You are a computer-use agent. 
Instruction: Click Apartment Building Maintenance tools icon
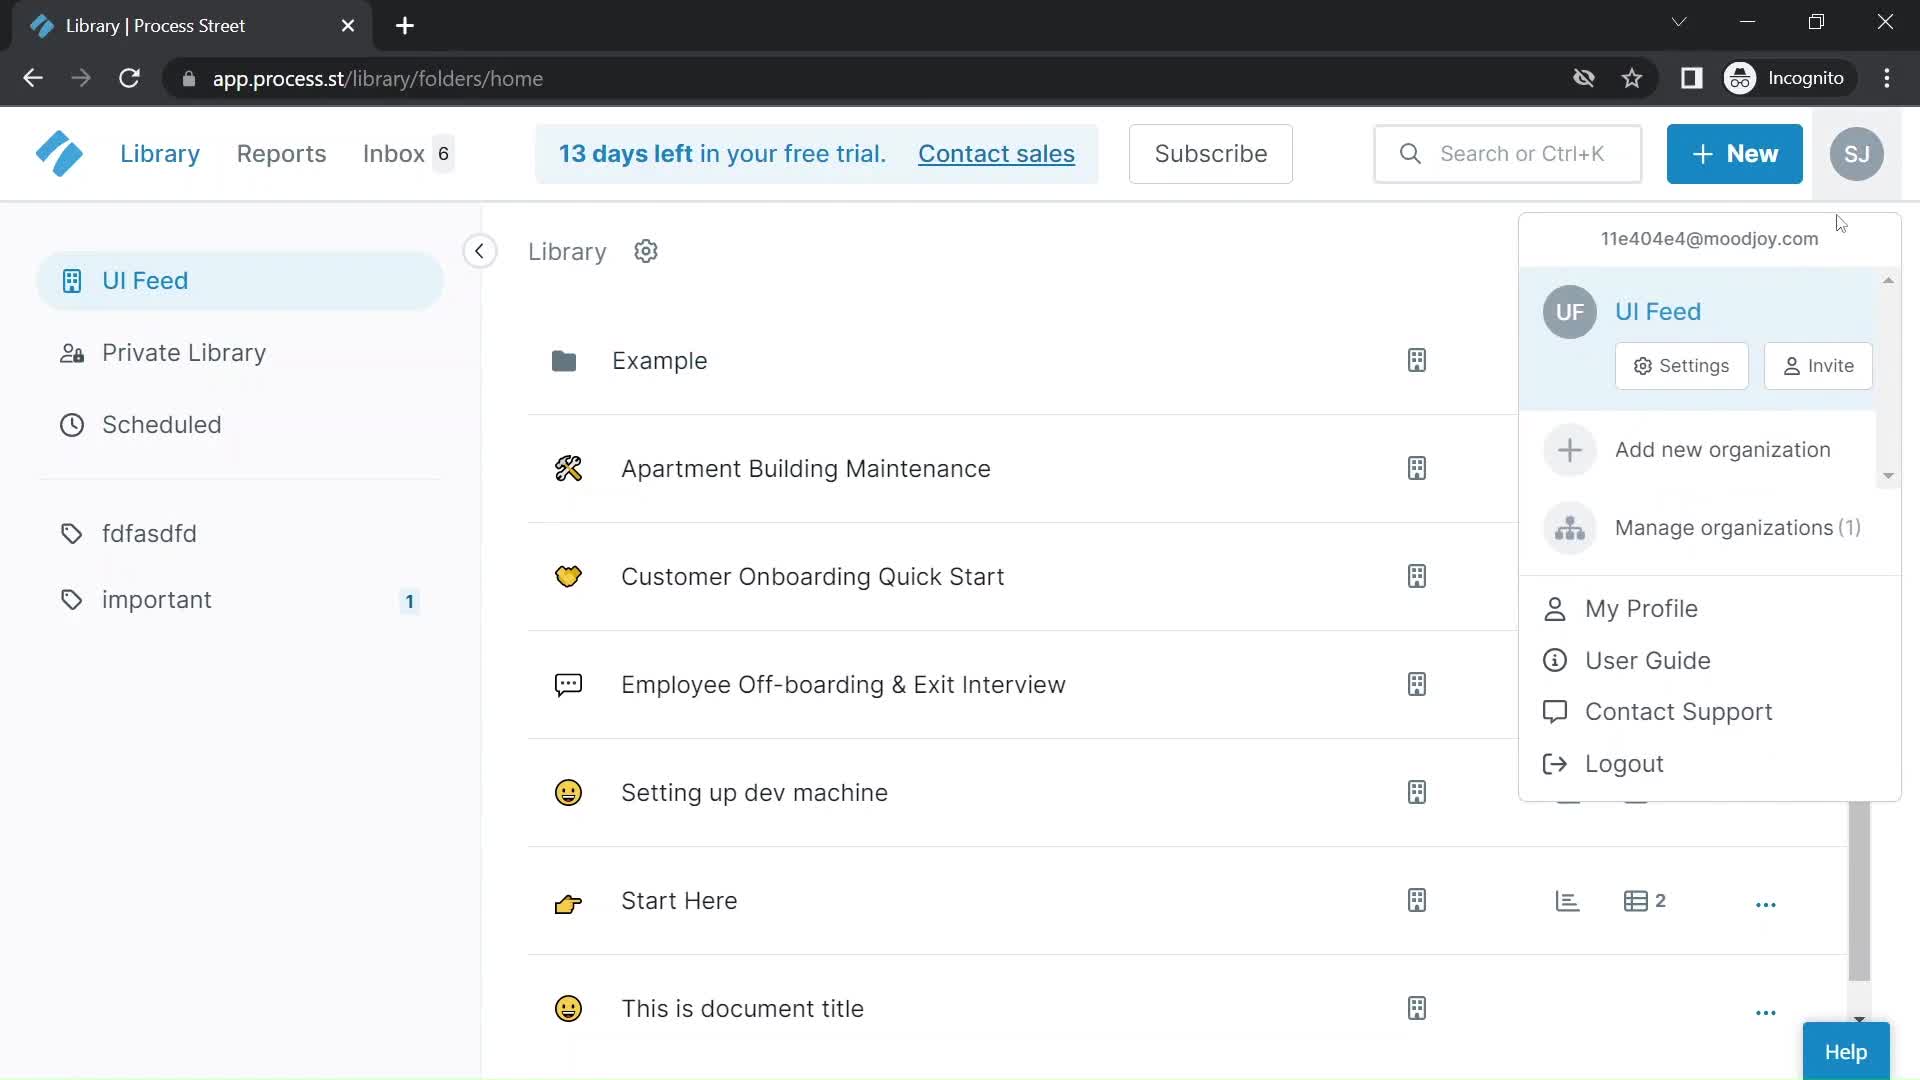click(568, 468)
